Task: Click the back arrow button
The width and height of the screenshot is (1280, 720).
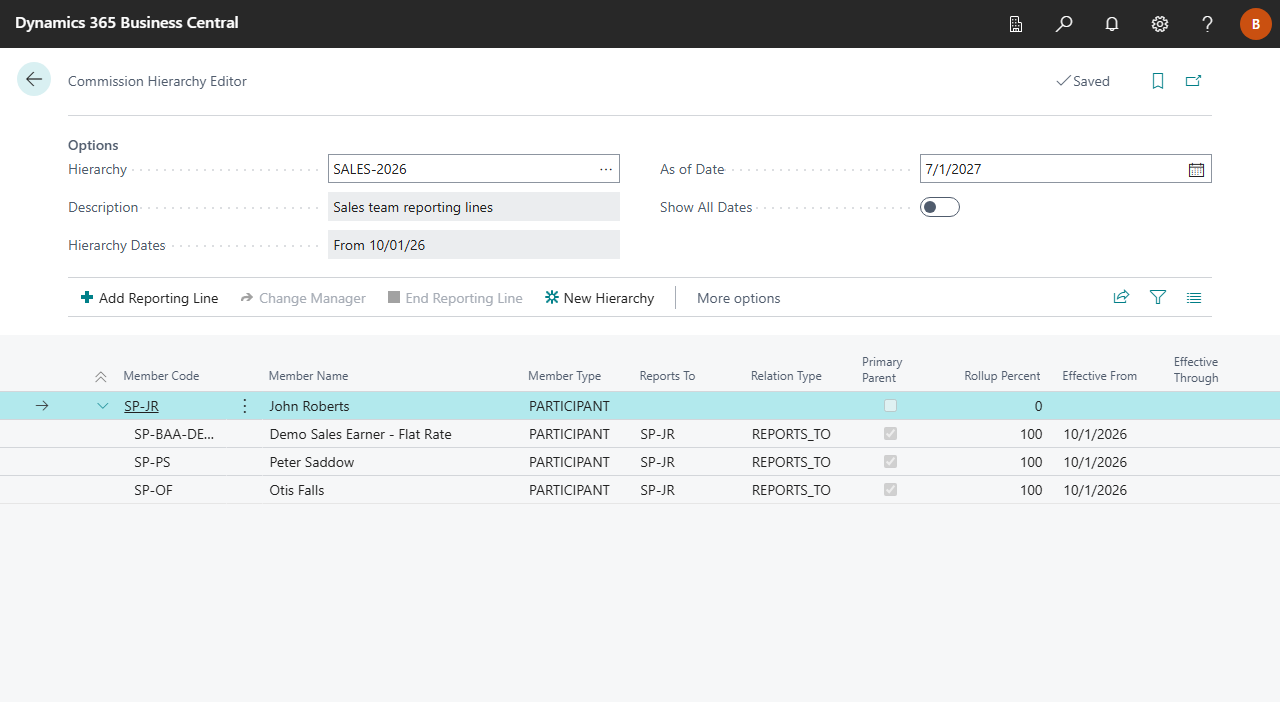Action: click(34, 80)
